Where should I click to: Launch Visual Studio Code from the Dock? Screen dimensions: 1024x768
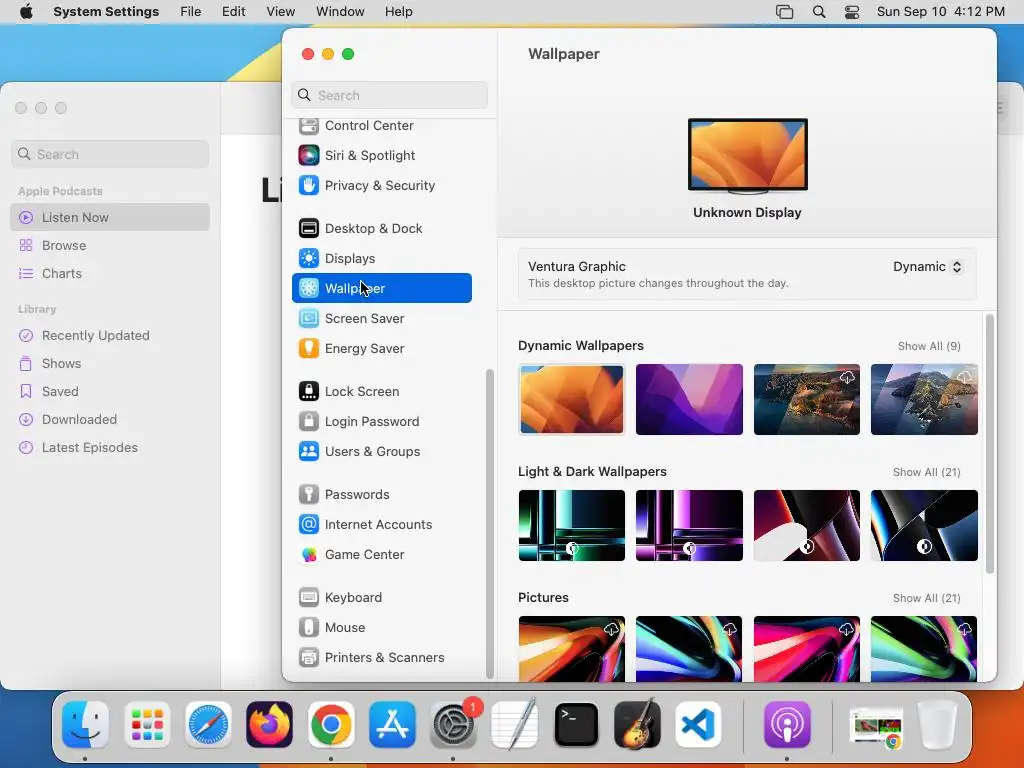point(698,724)
